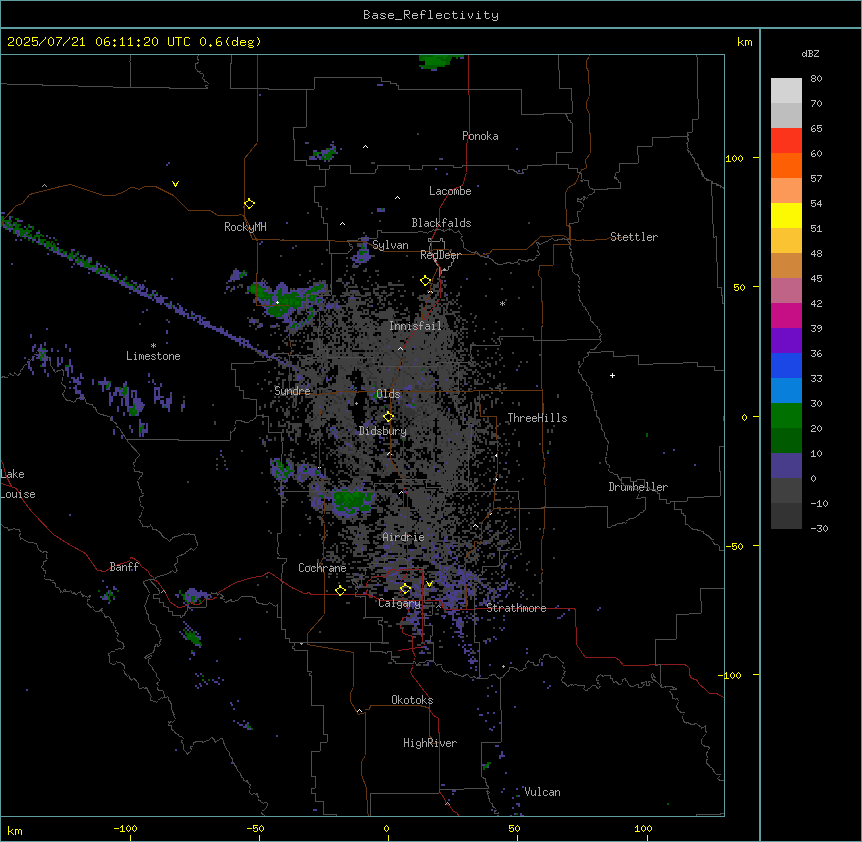Select the RedDeer label
The width and height of the screenshot is (862, 842).
coord(440,255)
